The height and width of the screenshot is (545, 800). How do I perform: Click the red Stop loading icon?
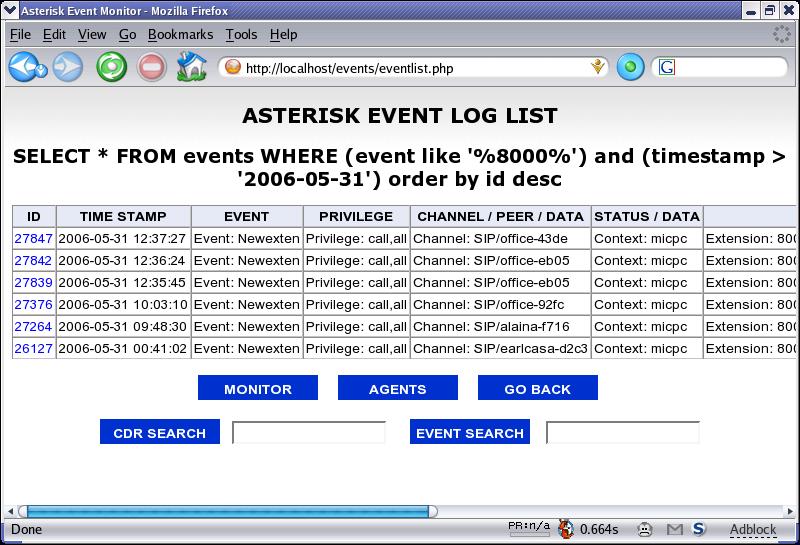click(151, 68)
